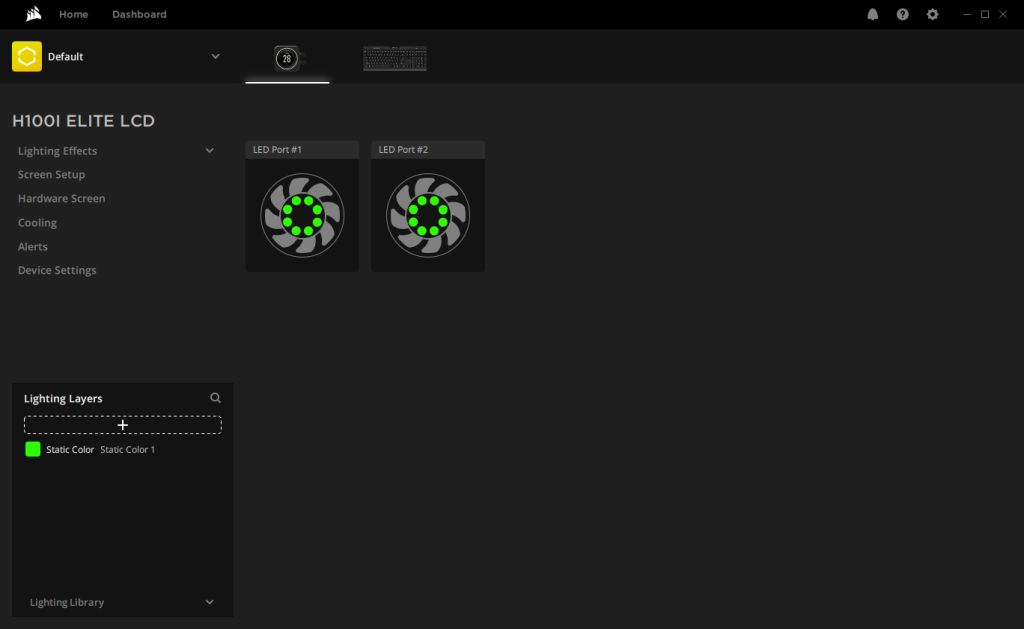Click the Lighting Layers panel title
This screenshot has height=629, width=1024.
point(63,398)
